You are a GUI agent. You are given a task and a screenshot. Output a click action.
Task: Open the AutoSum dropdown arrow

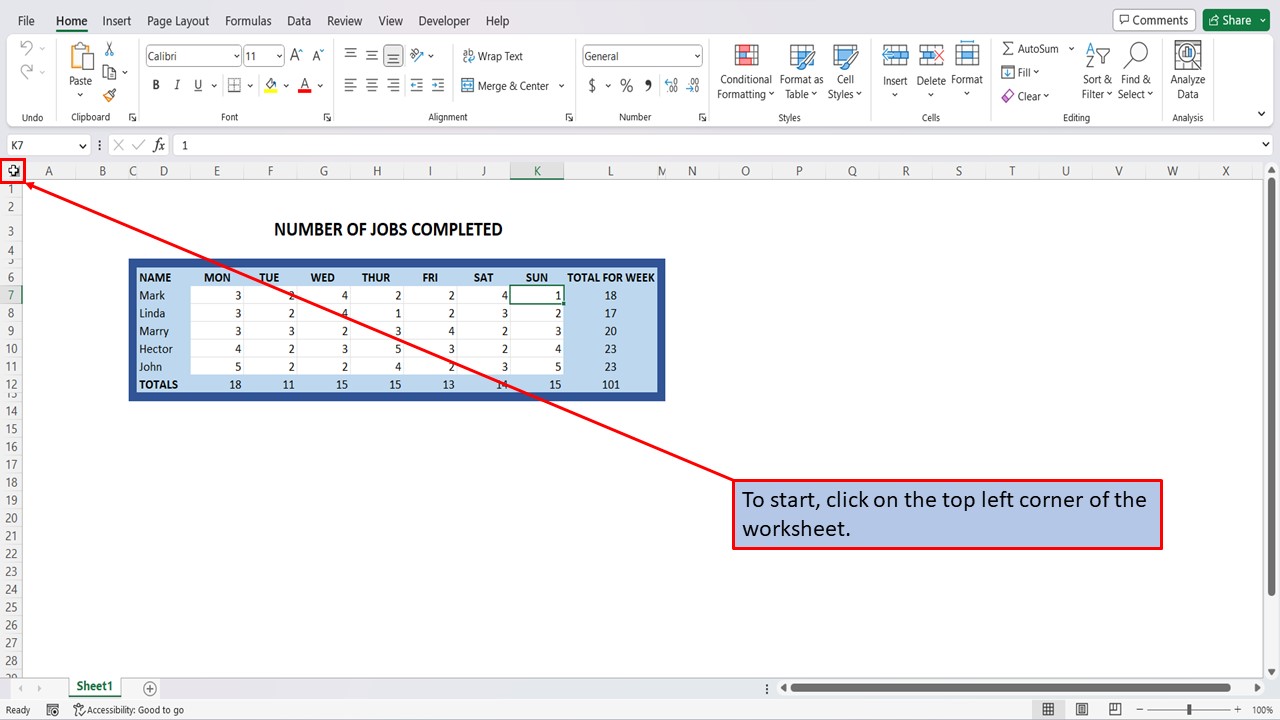pyautogui.click(x=1071, y=49)
